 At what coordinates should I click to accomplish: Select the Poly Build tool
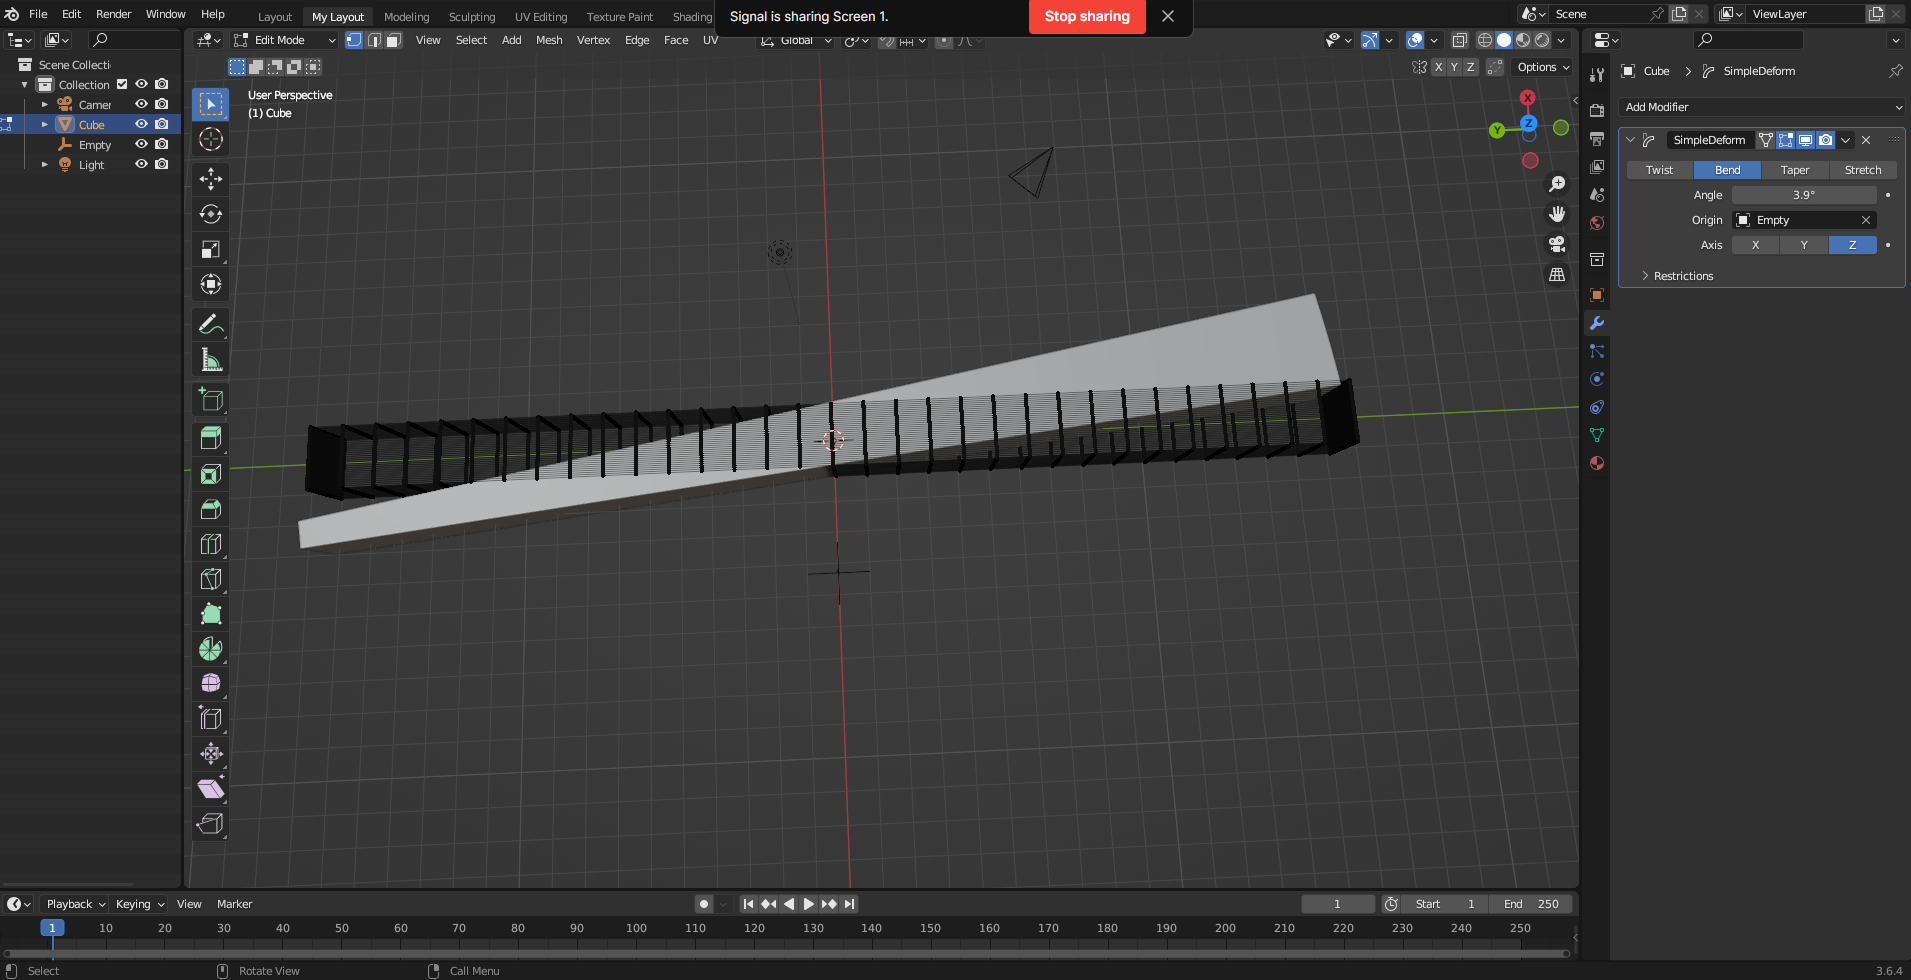[211, 614]
